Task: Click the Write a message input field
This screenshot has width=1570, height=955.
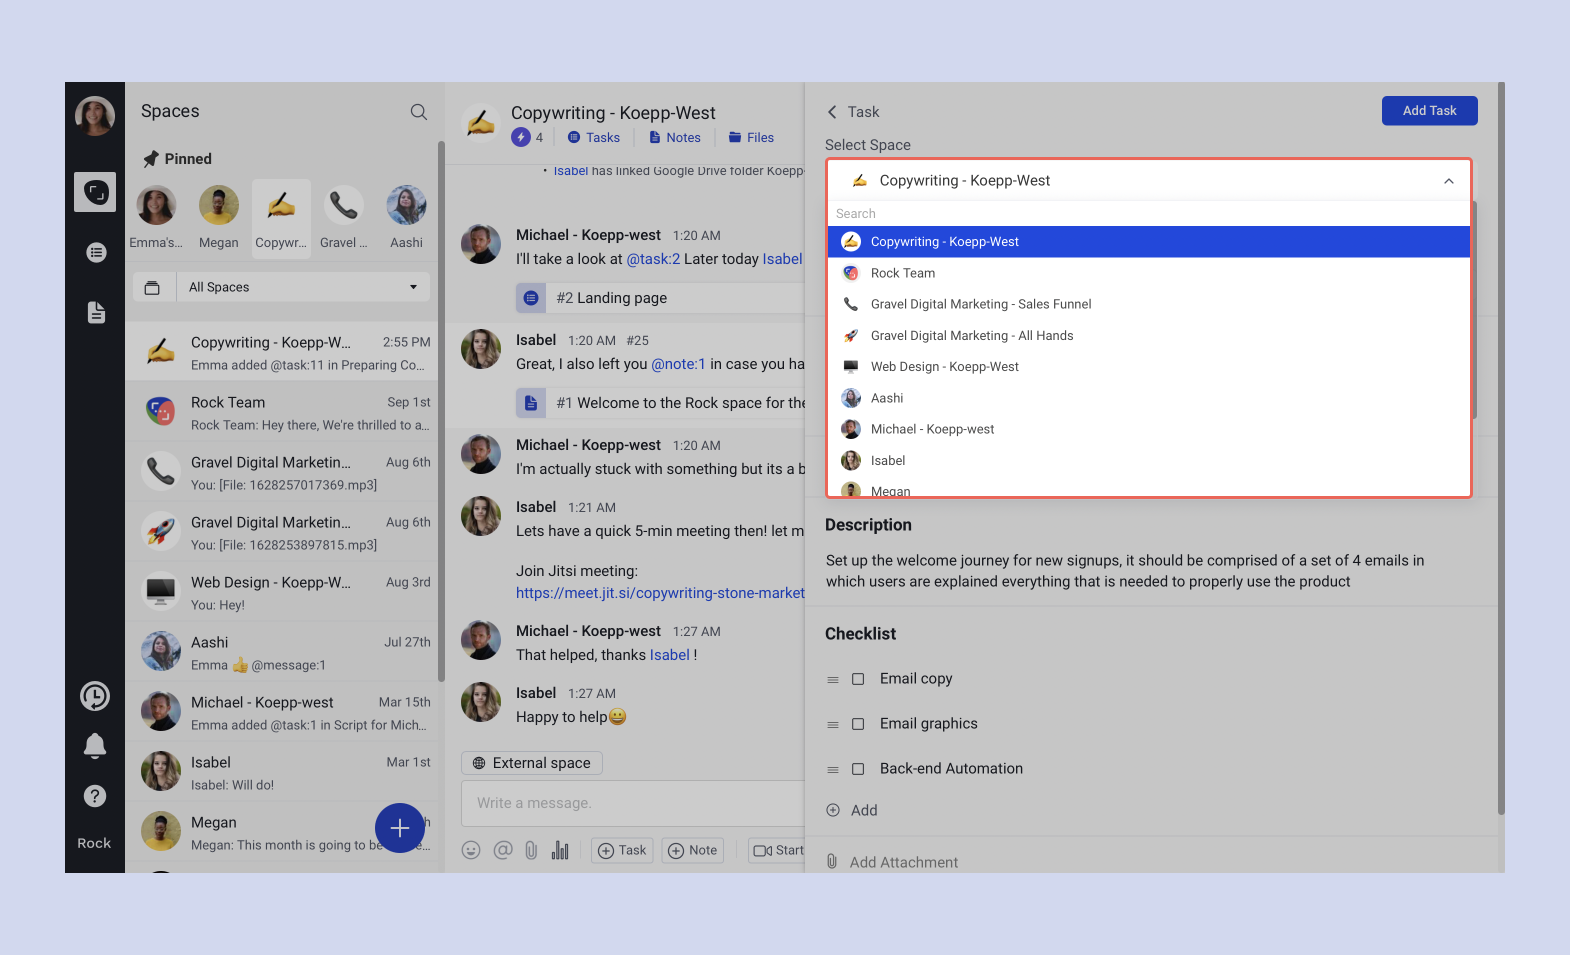Action: [x=630, y=803]
